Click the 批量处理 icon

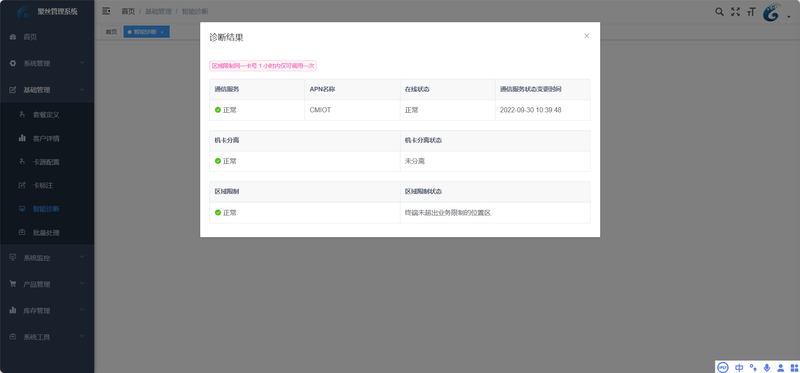click(22, 232)
